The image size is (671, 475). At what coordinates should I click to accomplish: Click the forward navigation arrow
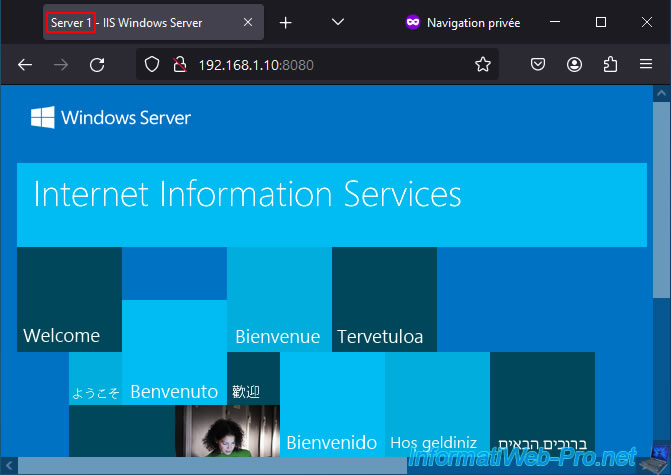61,65
